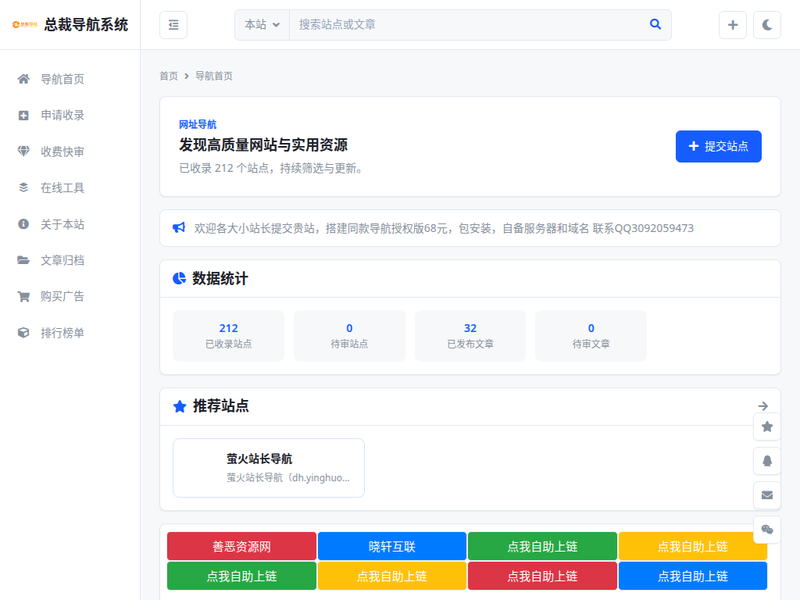The image size is (800, 600).
Task: Click the 网址导航 label
Action: tap(197, 124)
